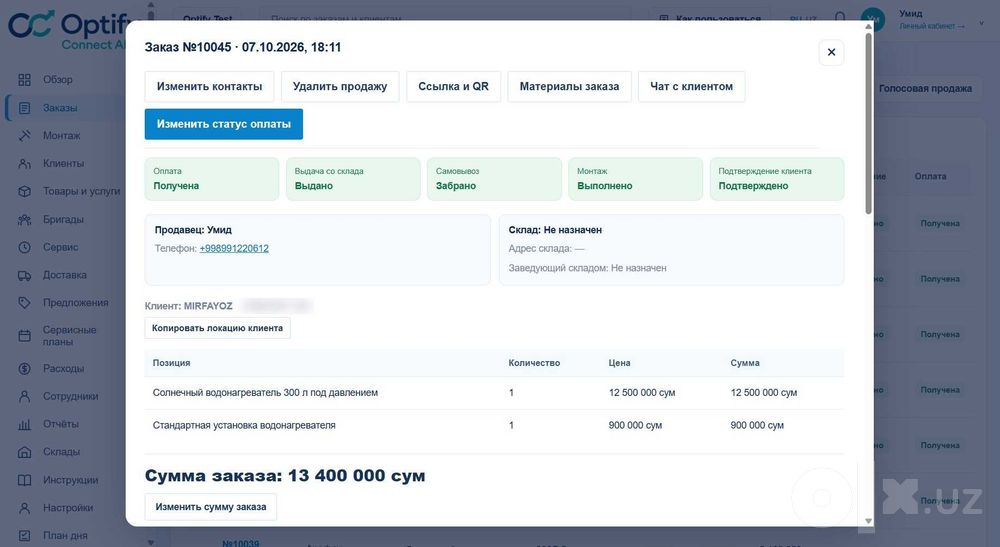Viewport: 1000px width, 547px height.
Task: Select Клиенты in the sidebar menu
Action: pyautogui.click(x=63, y=163)
